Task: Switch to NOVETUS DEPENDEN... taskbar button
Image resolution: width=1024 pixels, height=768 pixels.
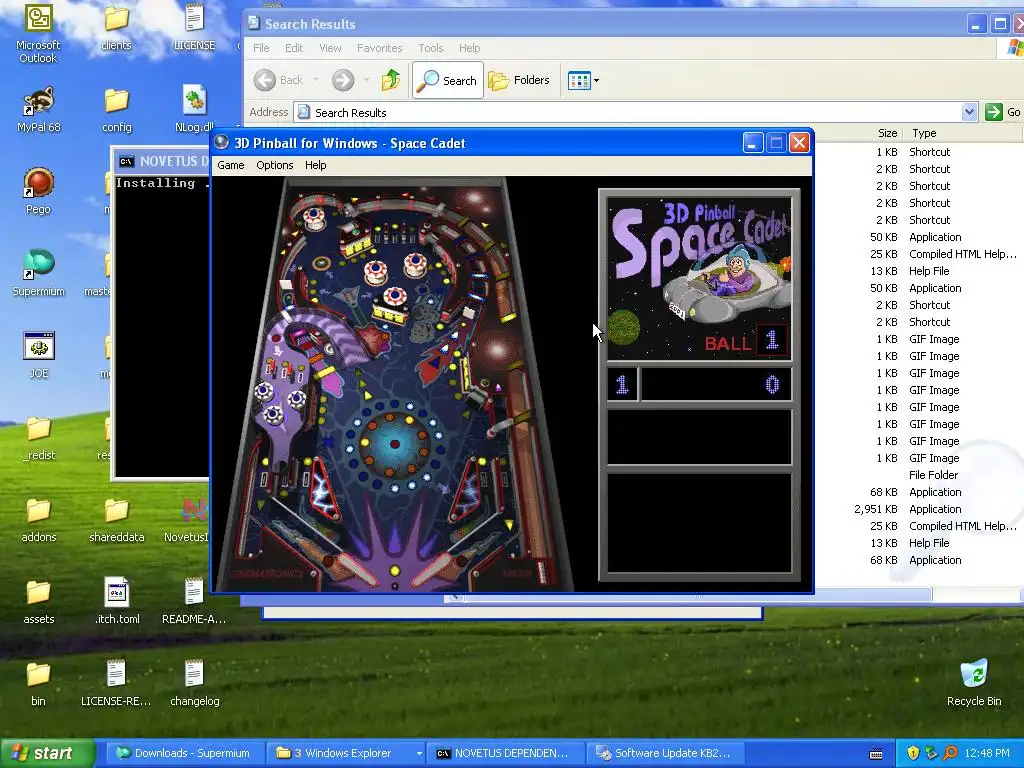Action: click(503, 753)
